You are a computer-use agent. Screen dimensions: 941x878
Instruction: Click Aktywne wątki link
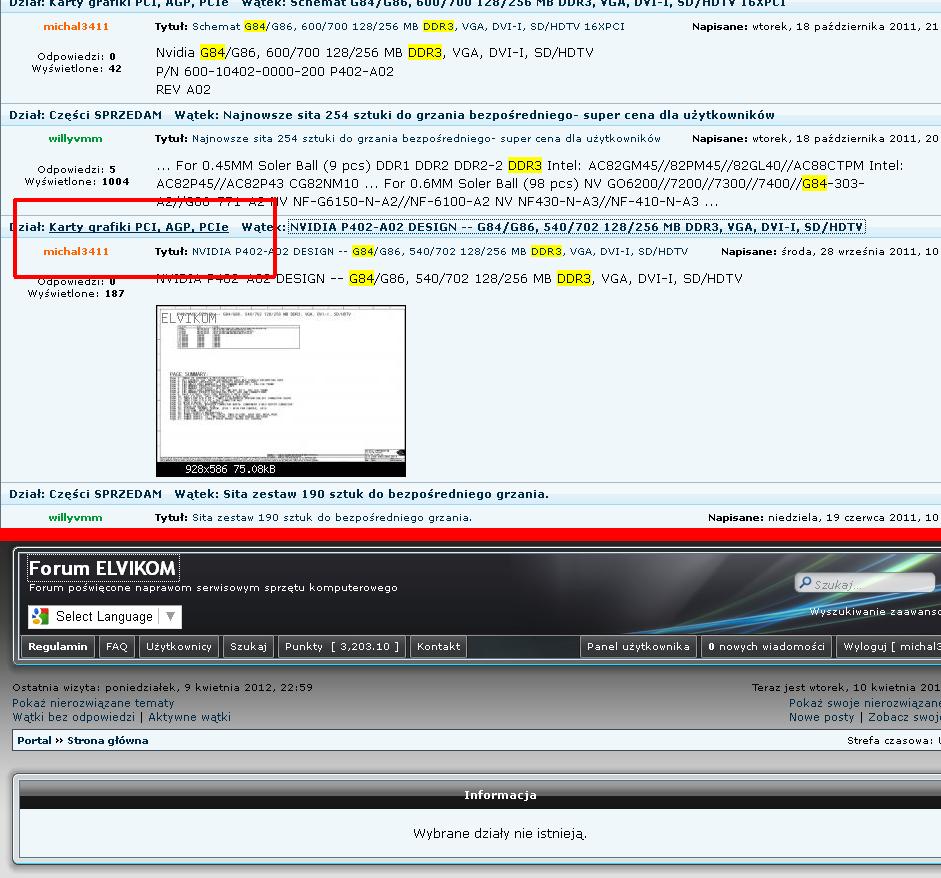189,717
